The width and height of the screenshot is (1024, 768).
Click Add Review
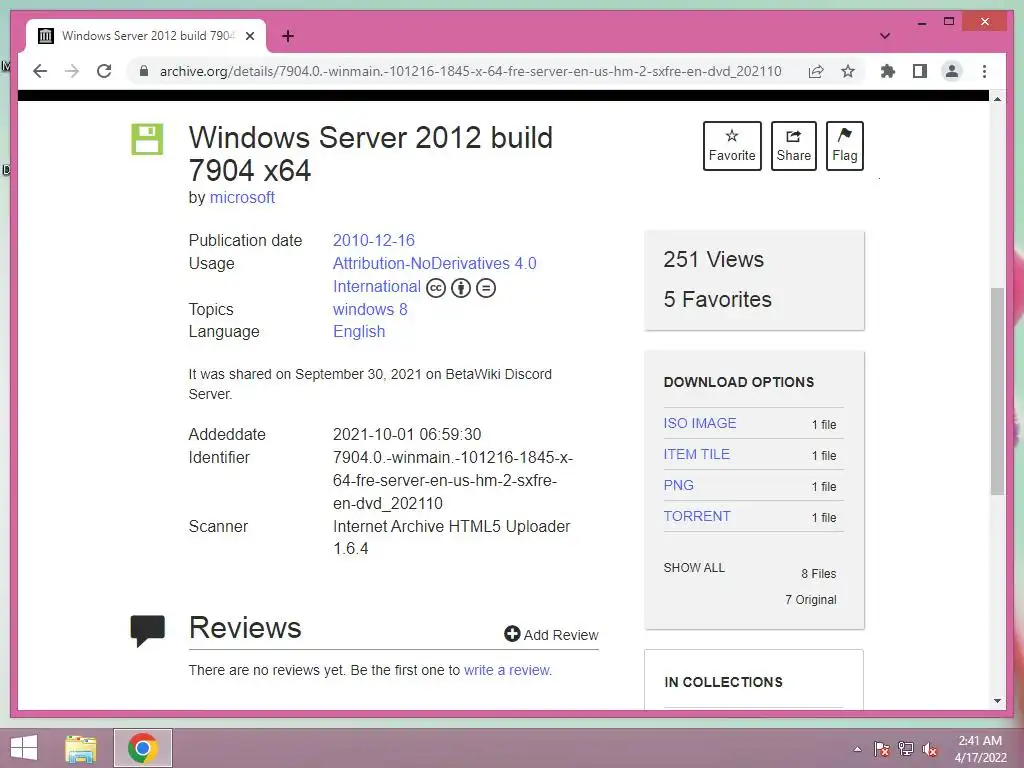click(551, 634)
